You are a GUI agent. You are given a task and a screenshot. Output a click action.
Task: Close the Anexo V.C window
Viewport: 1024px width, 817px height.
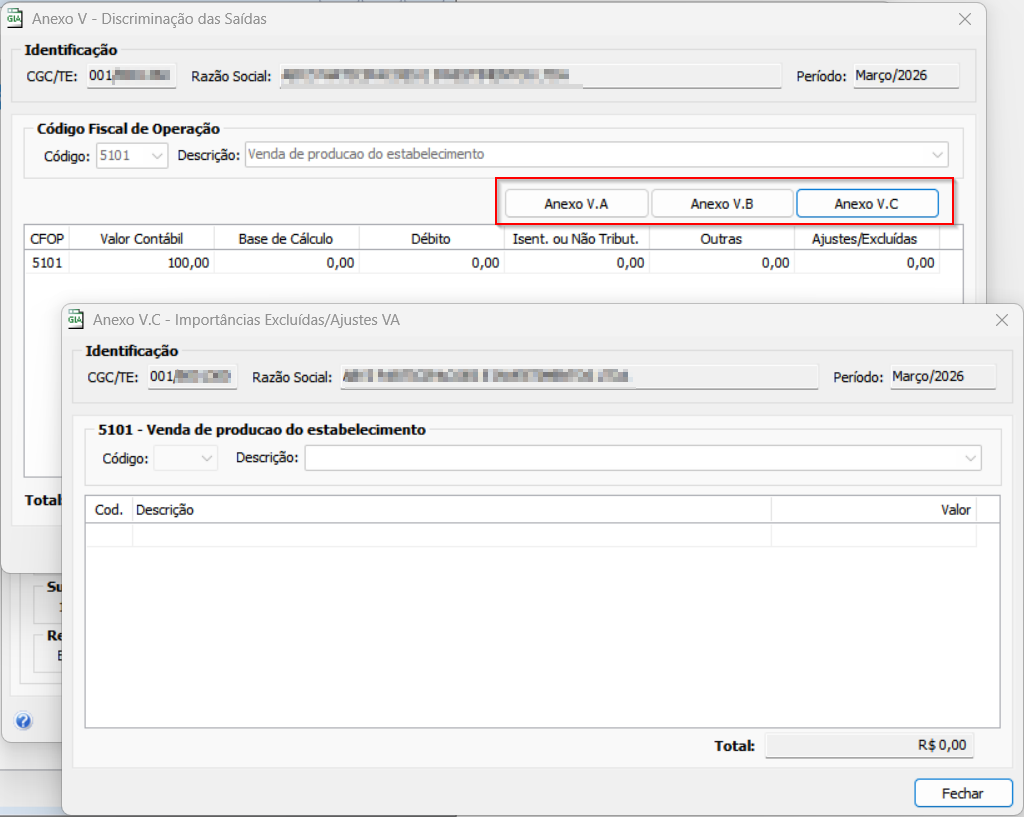click(x=1002, y=320)
